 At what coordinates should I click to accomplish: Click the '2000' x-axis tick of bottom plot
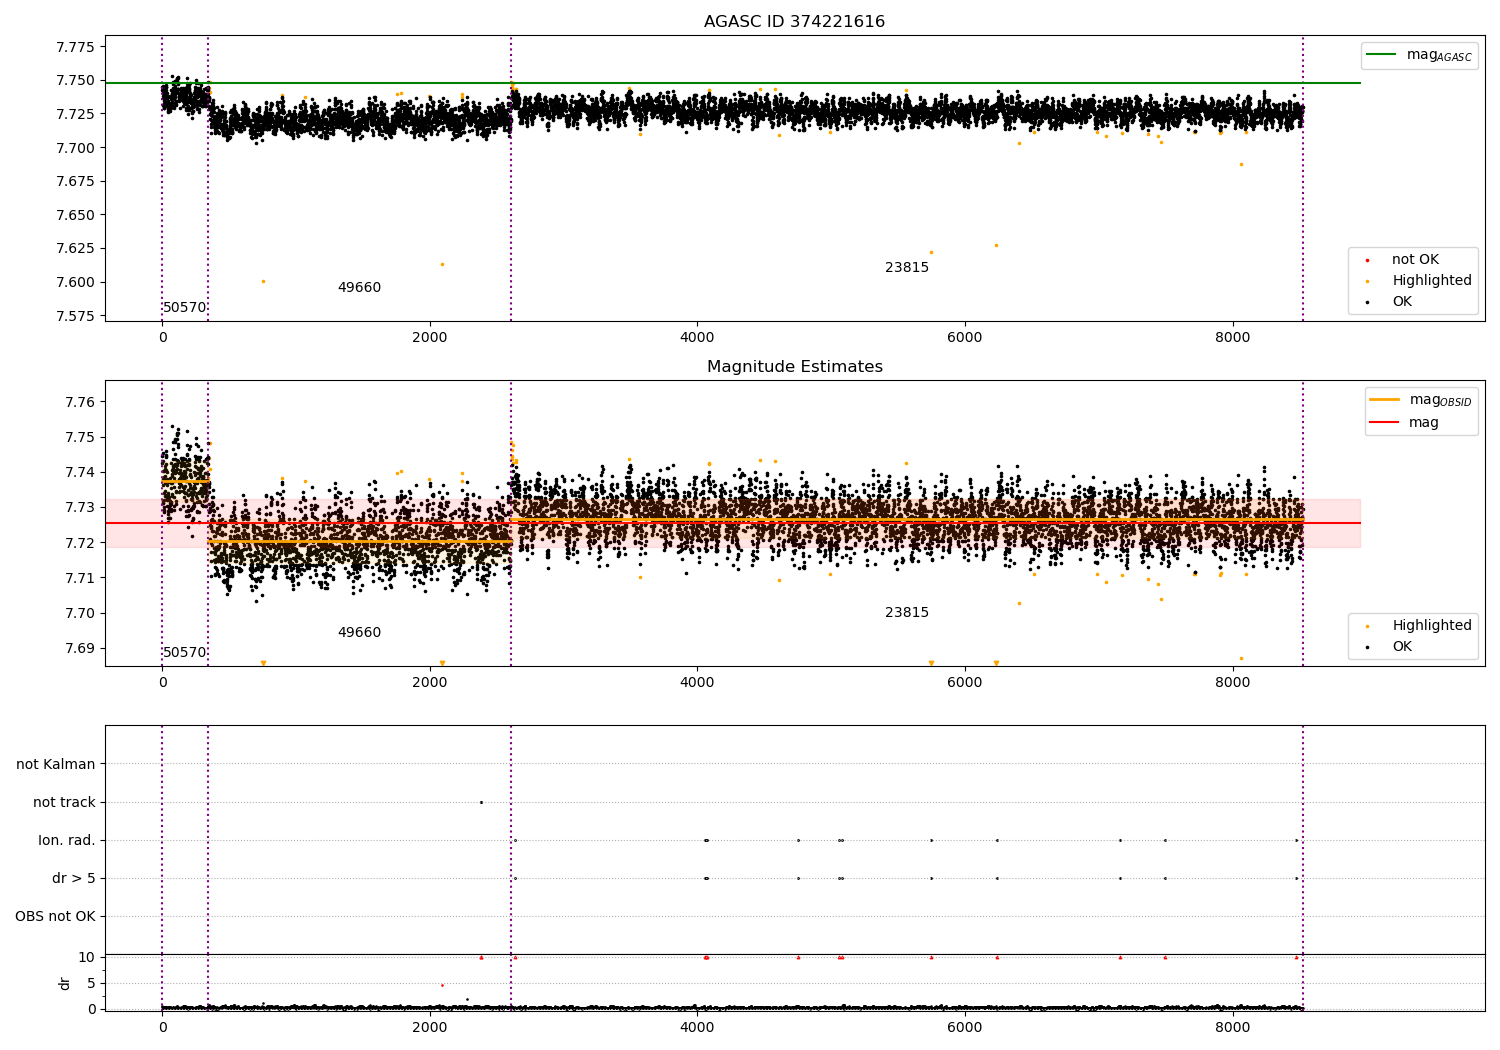click(x=429, y=1026)
